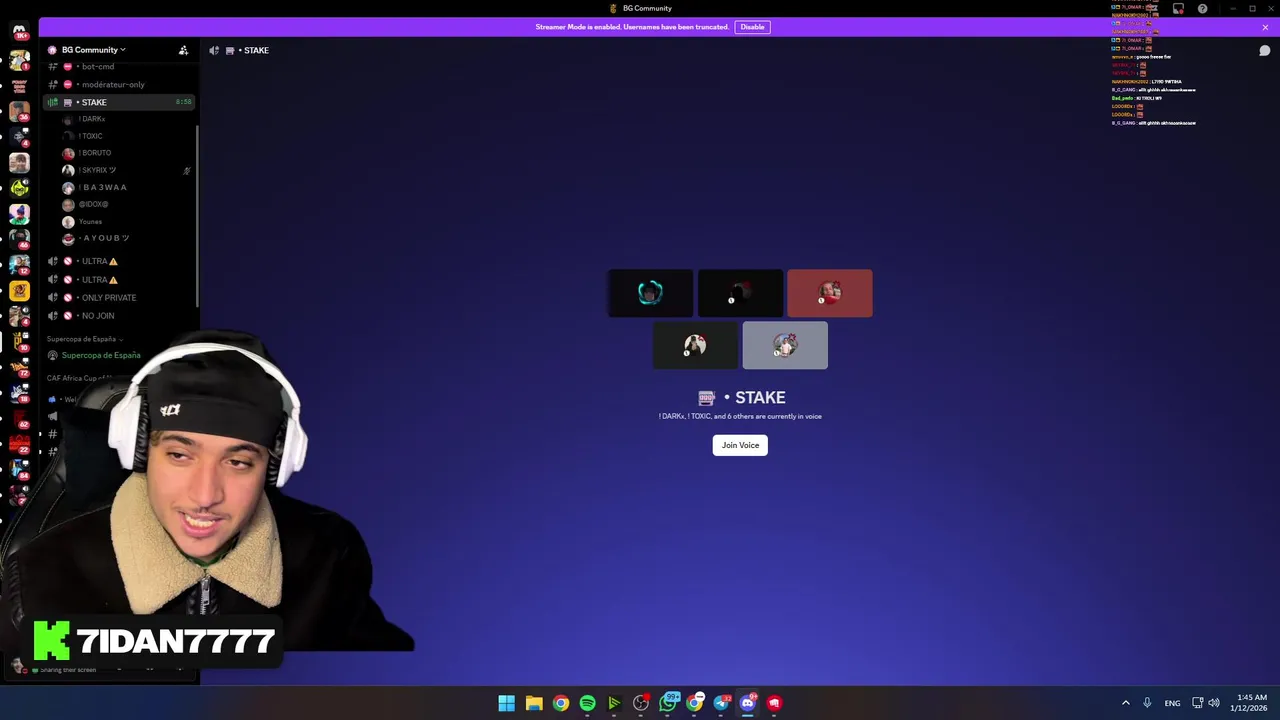Image resolution: width=1280 pixels, height=720 pixels.
Task: Click the microphone icon in system tray
Action: pyautogui.click(x=1147, y=703)
